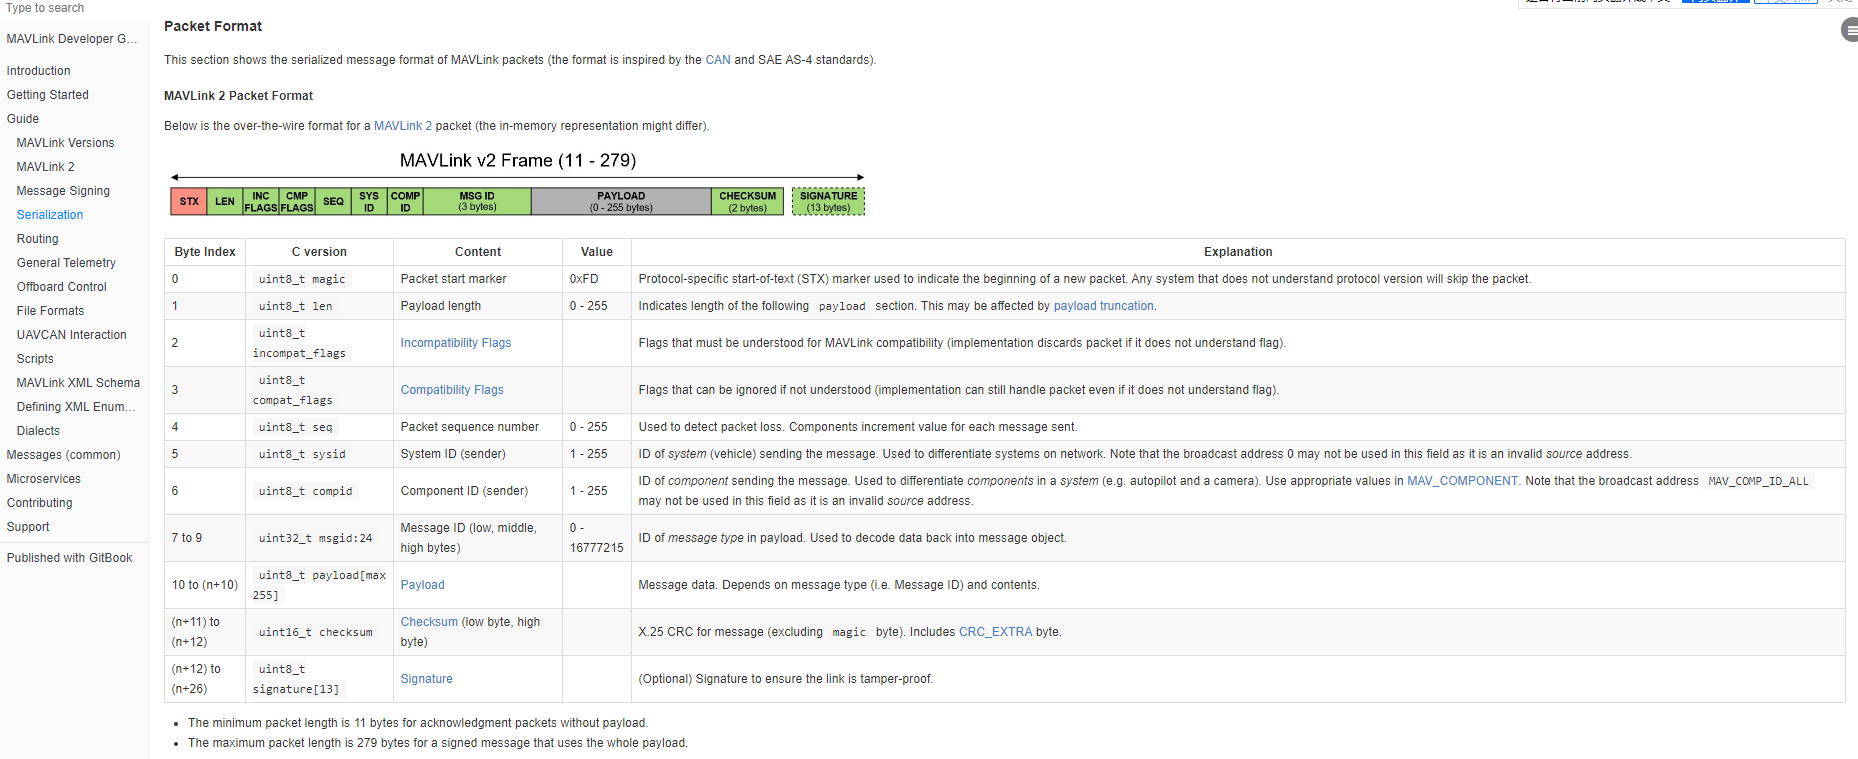Click the C version column header
Screen dimensions: 1858x759
coord(319,252)
